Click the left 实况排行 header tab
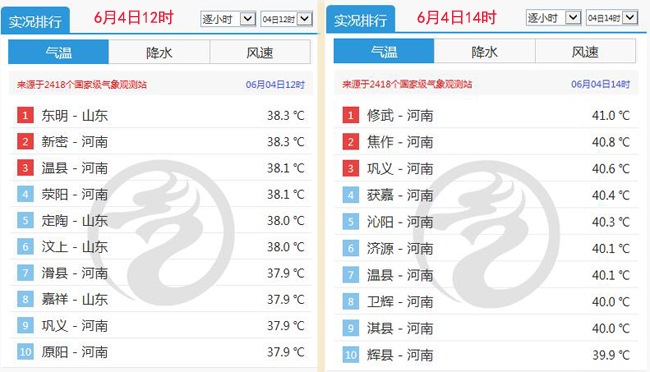650x372 pixels. (x=35, y=21)
